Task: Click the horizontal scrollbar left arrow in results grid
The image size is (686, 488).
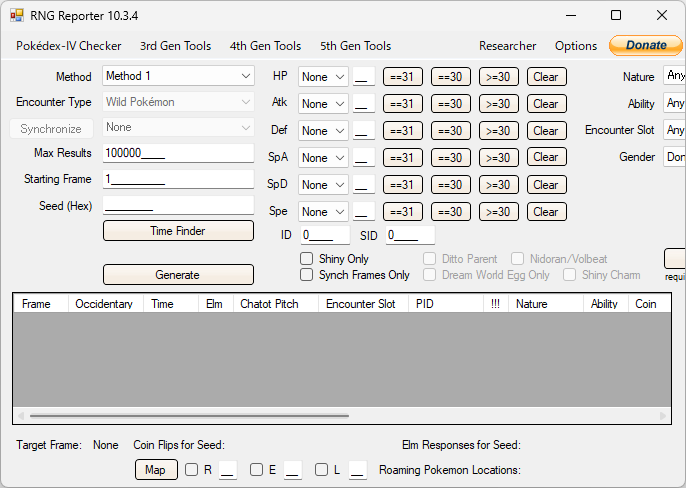Action: [x=21, y=415]
